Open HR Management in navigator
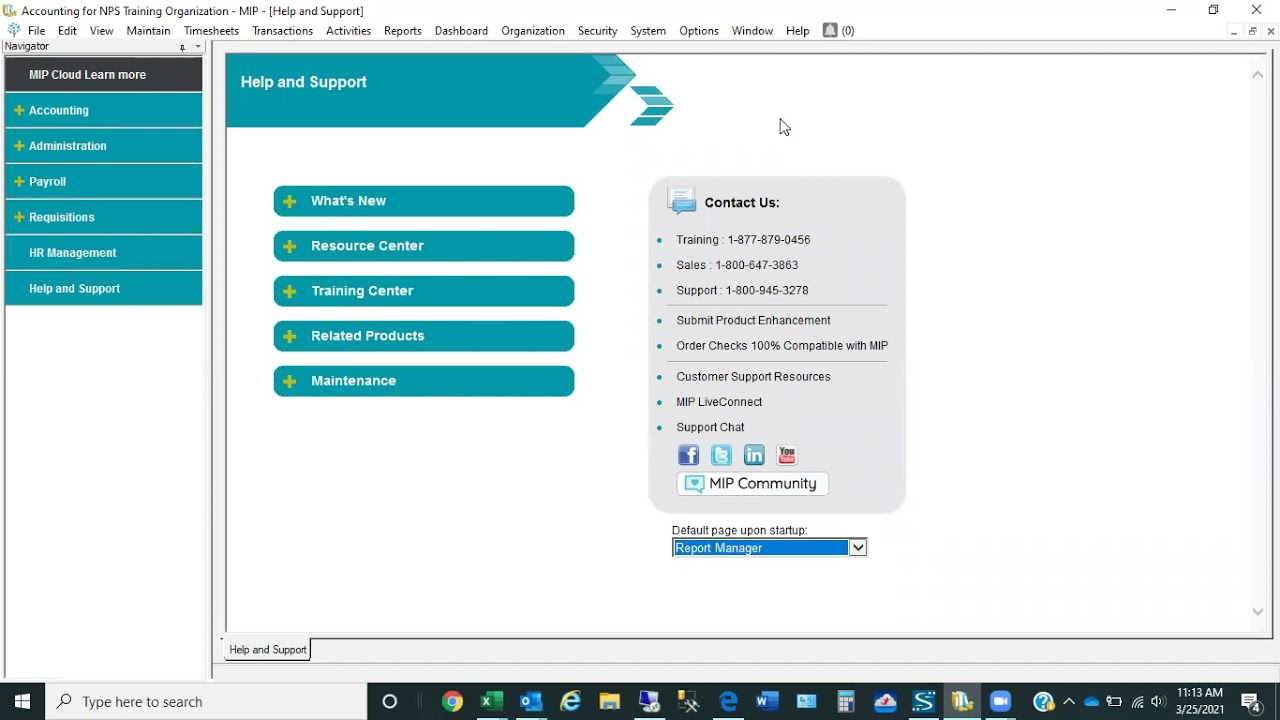Image resolution: width=1280 pixels, height=720 pixels. click(x=104, y=253)
